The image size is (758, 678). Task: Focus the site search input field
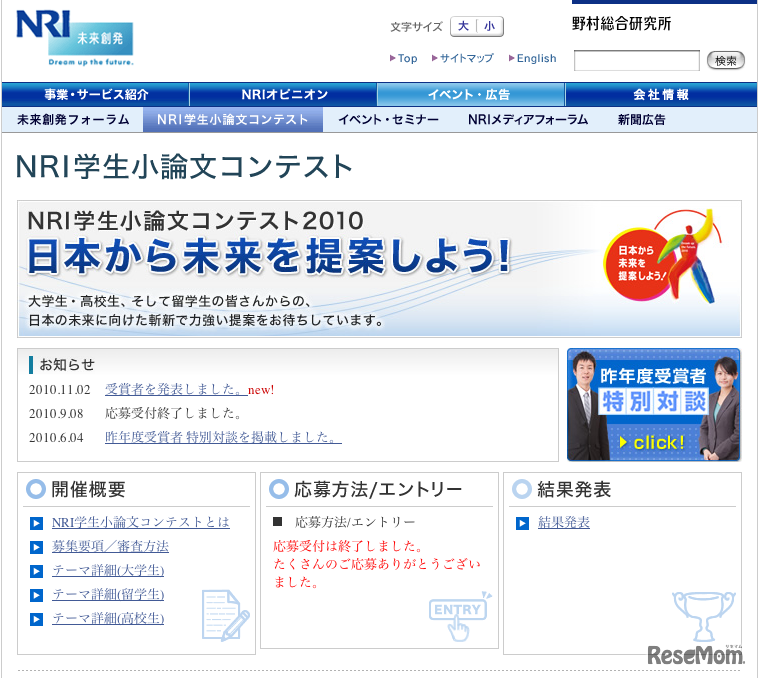point(637,60)
